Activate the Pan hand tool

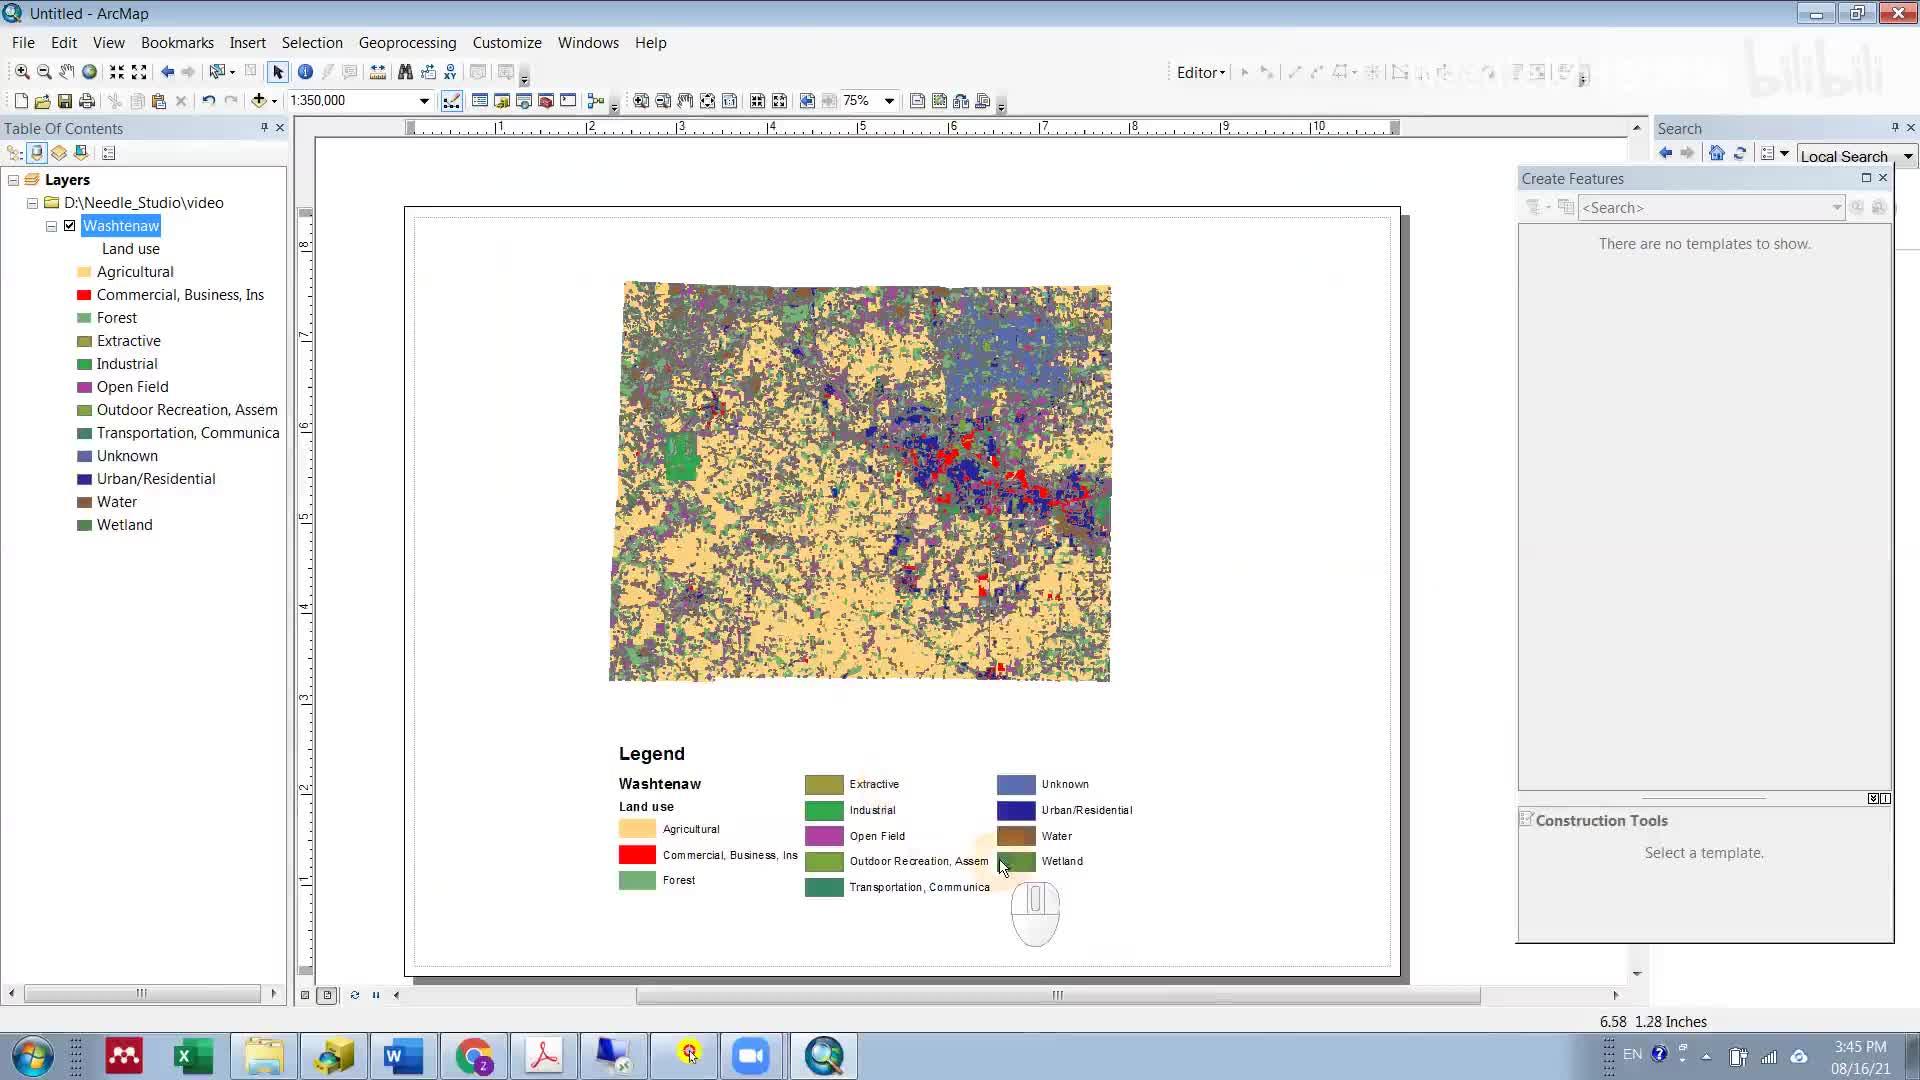tap(66, 72)
